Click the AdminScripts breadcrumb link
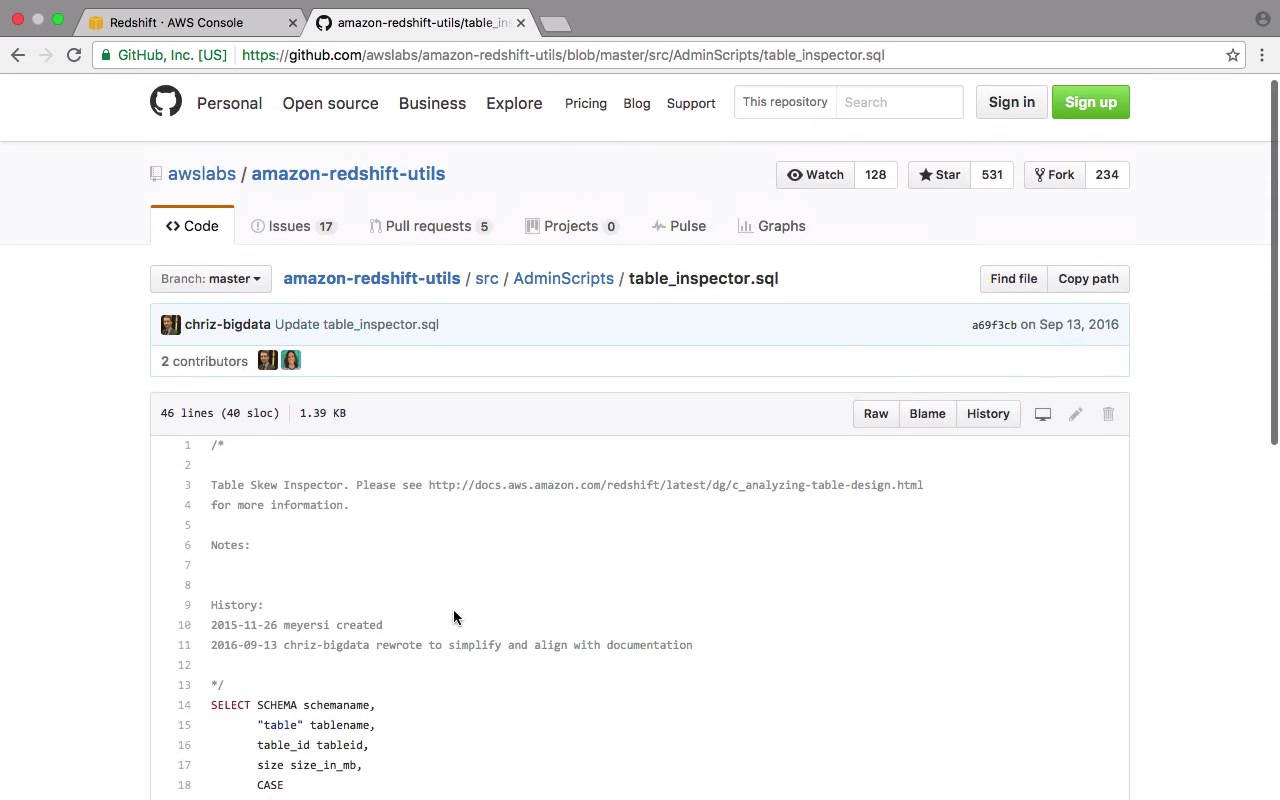Image resolution: width=1280 pixels, height=800 pixels. (563, 279)
